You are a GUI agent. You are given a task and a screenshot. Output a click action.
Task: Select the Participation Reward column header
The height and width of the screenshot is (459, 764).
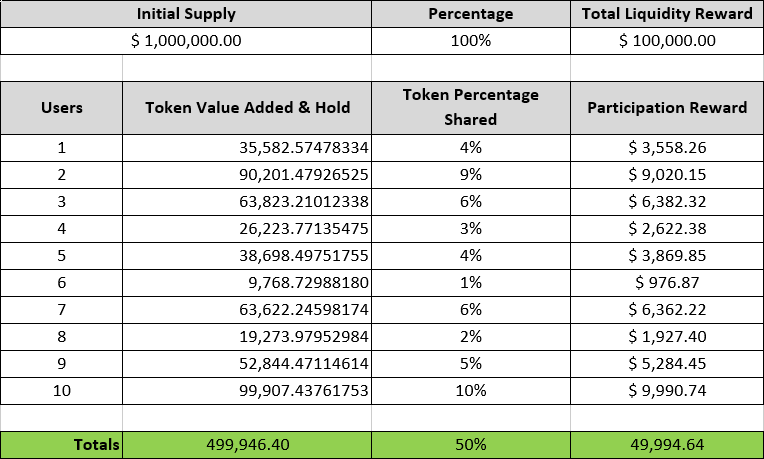click(x=667, y=107)
